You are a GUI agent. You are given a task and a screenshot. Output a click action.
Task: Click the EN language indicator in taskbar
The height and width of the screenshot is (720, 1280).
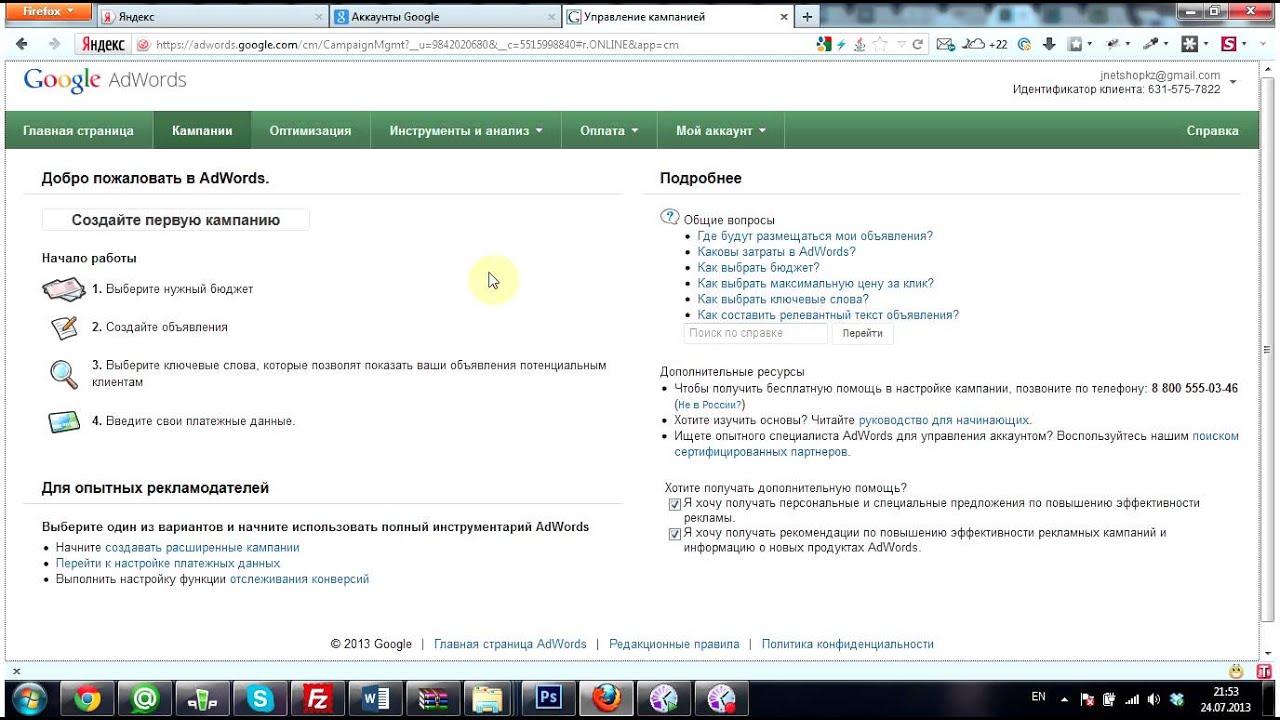click(1038, 697)
